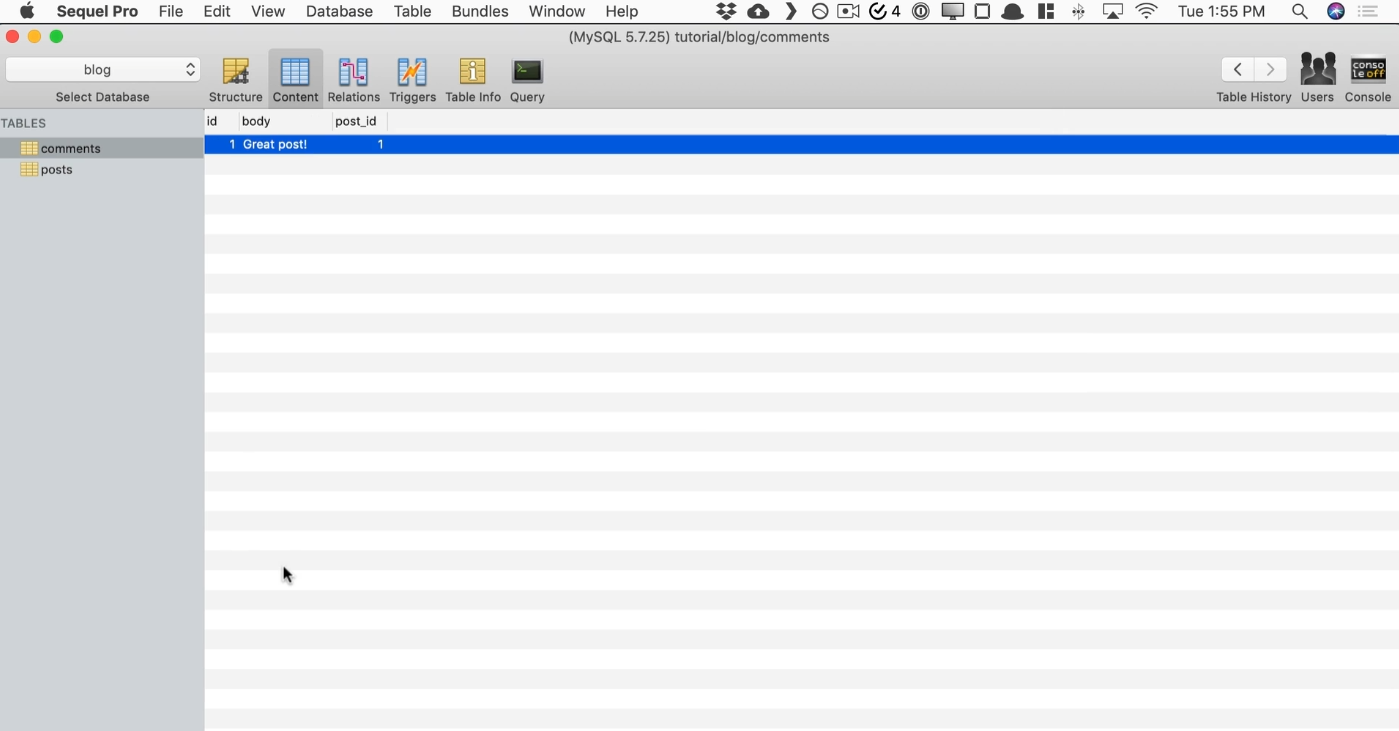Open the Help menu

[622, 11]
